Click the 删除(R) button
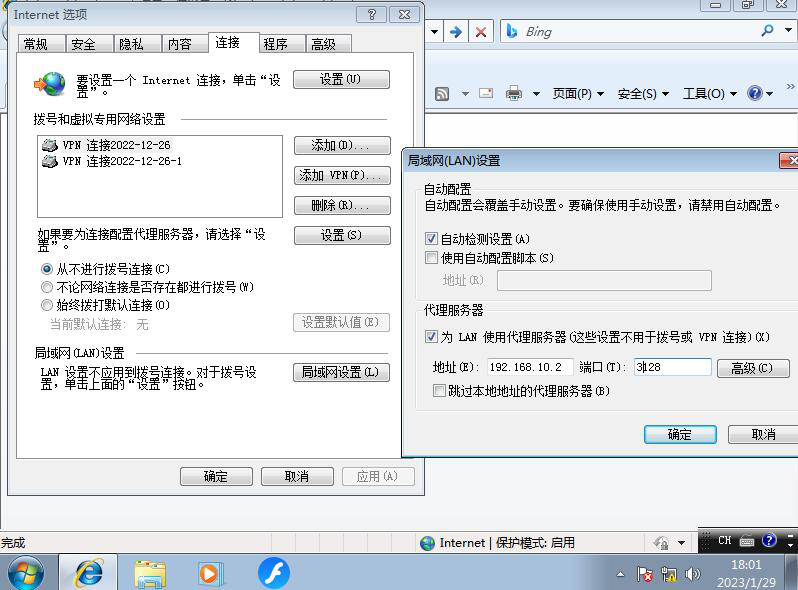 (x=342, y=206)
